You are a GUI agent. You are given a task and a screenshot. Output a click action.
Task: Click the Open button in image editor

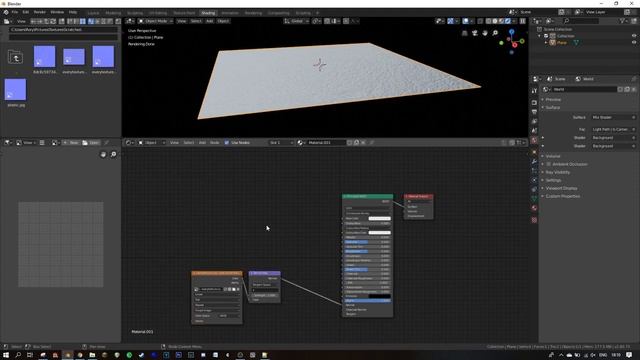click(x=91, y=143)
